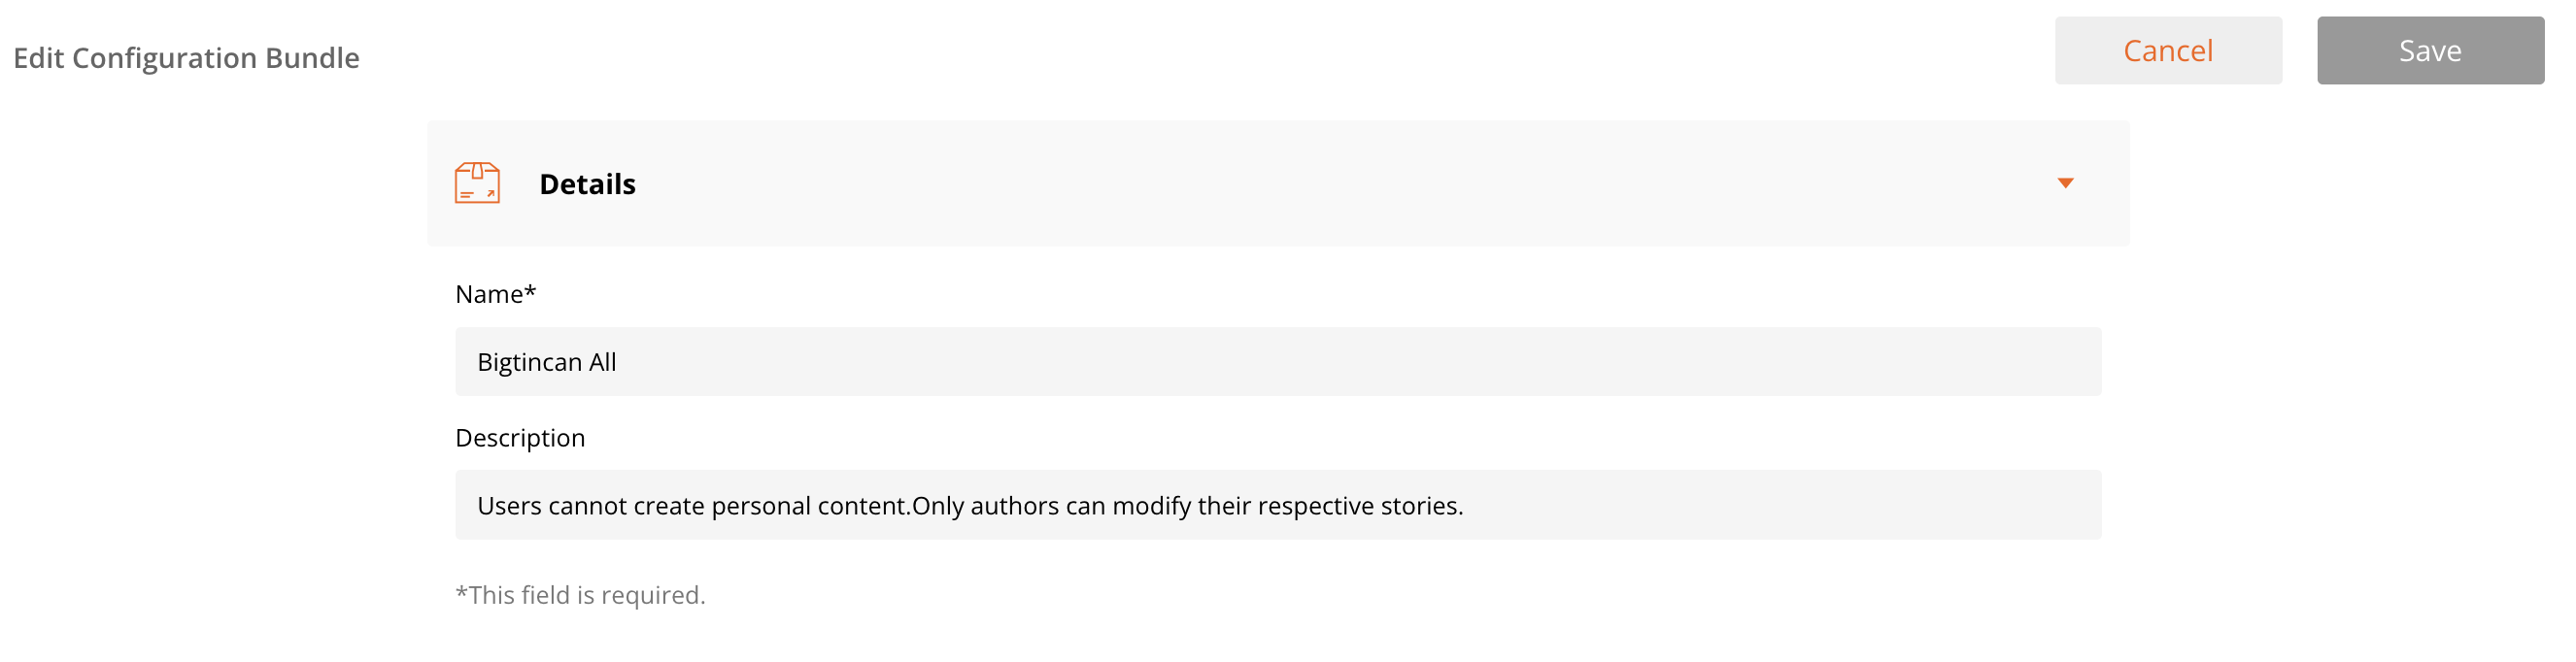
Task: Save the configuration bundle changes
Action: (x=2430, y=51)
